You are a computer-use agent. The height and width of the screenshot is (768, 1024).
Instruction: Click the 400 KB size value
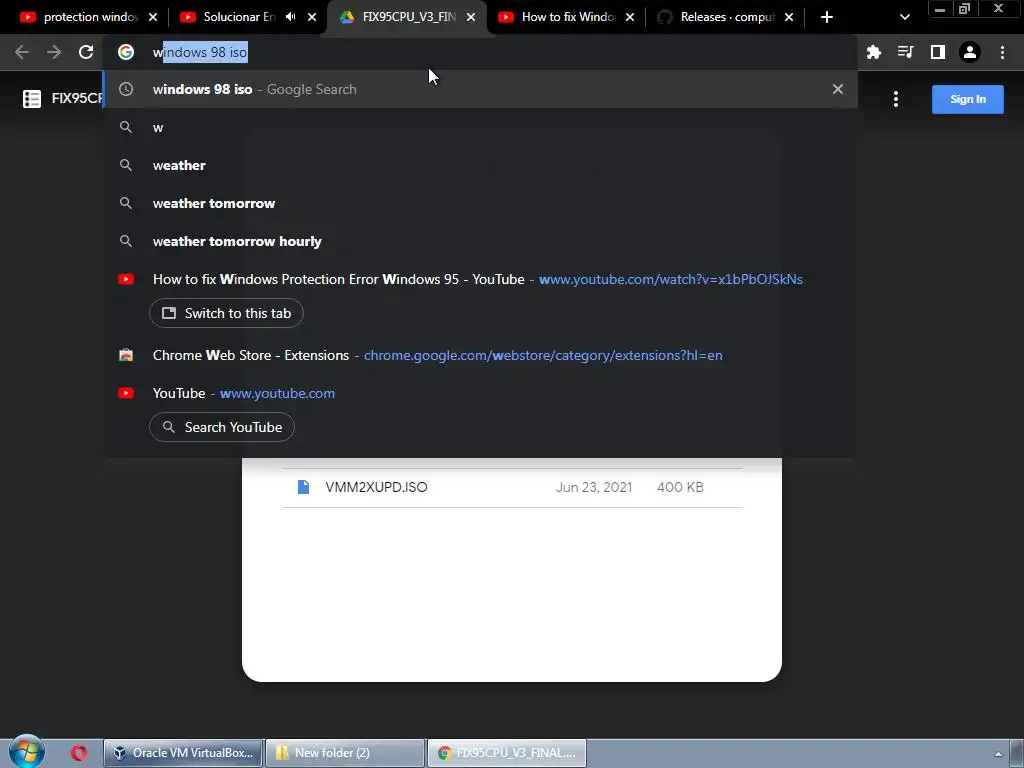click(680, 487)
